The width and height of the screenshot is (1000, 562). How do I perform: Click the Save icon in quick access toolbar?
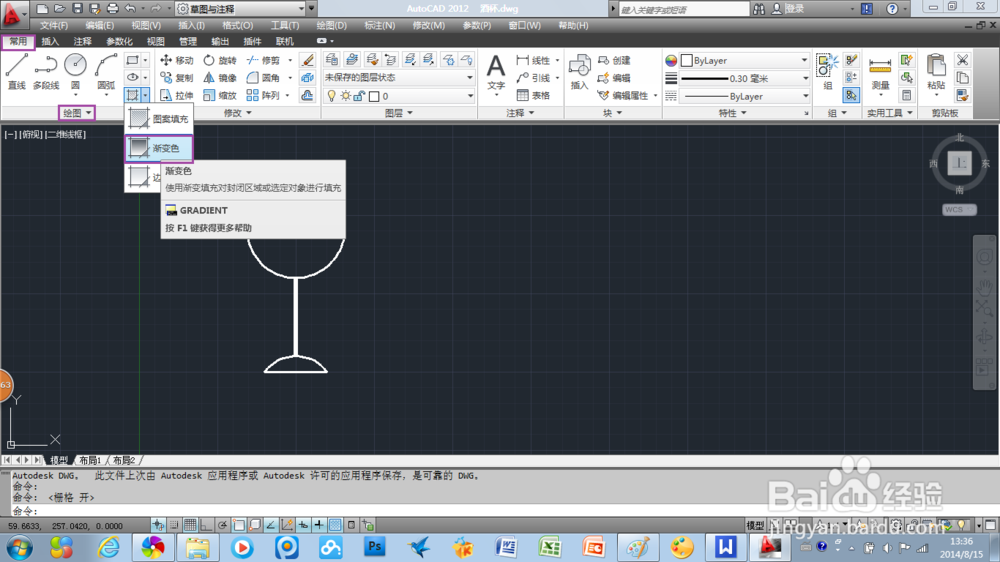click(x=77, y=9)
